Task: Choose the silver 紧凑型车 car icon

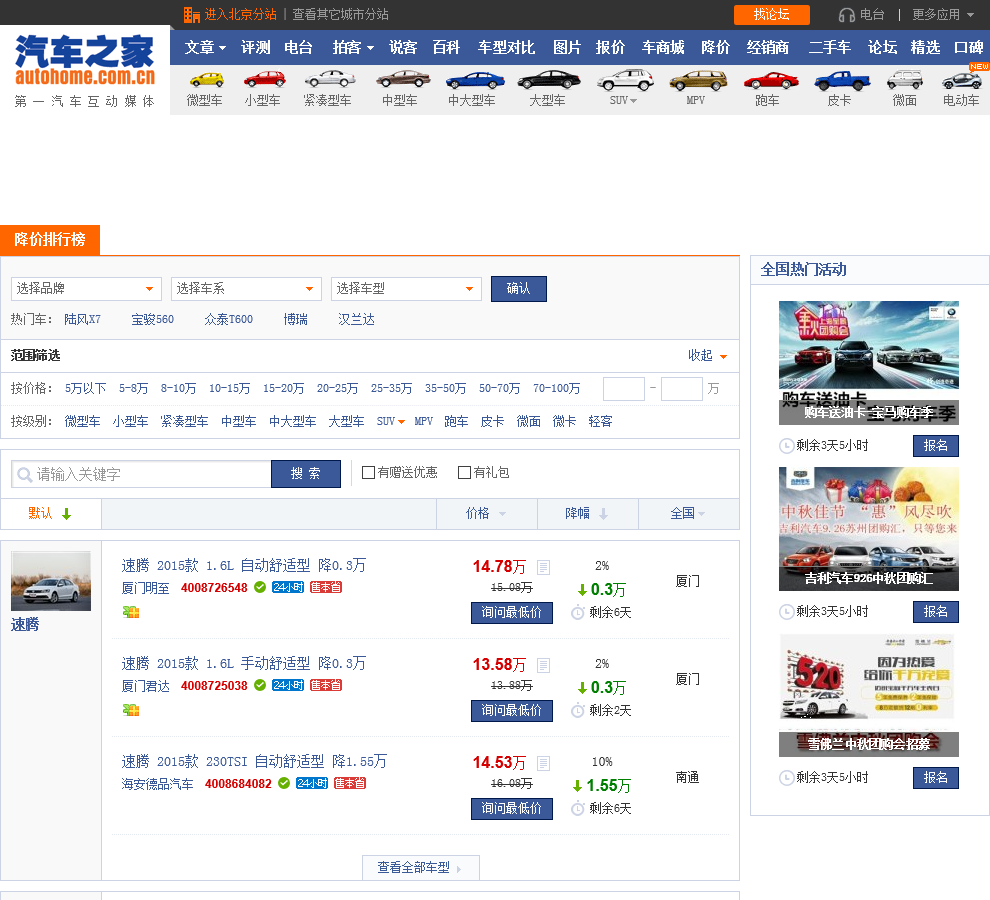Action: (x=330, y=79)
